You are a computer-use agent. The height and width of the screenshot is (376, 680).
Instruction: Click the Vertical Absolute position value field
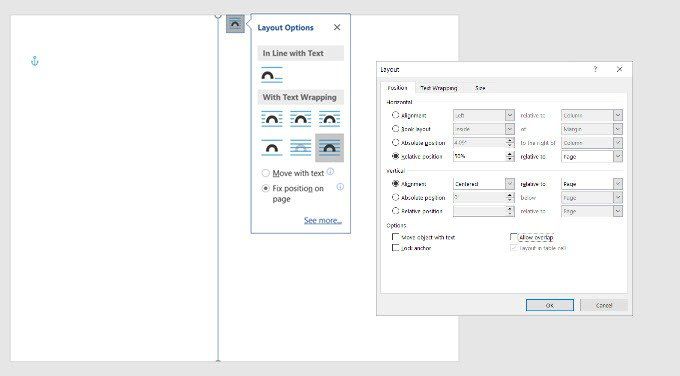pos(480,197)
